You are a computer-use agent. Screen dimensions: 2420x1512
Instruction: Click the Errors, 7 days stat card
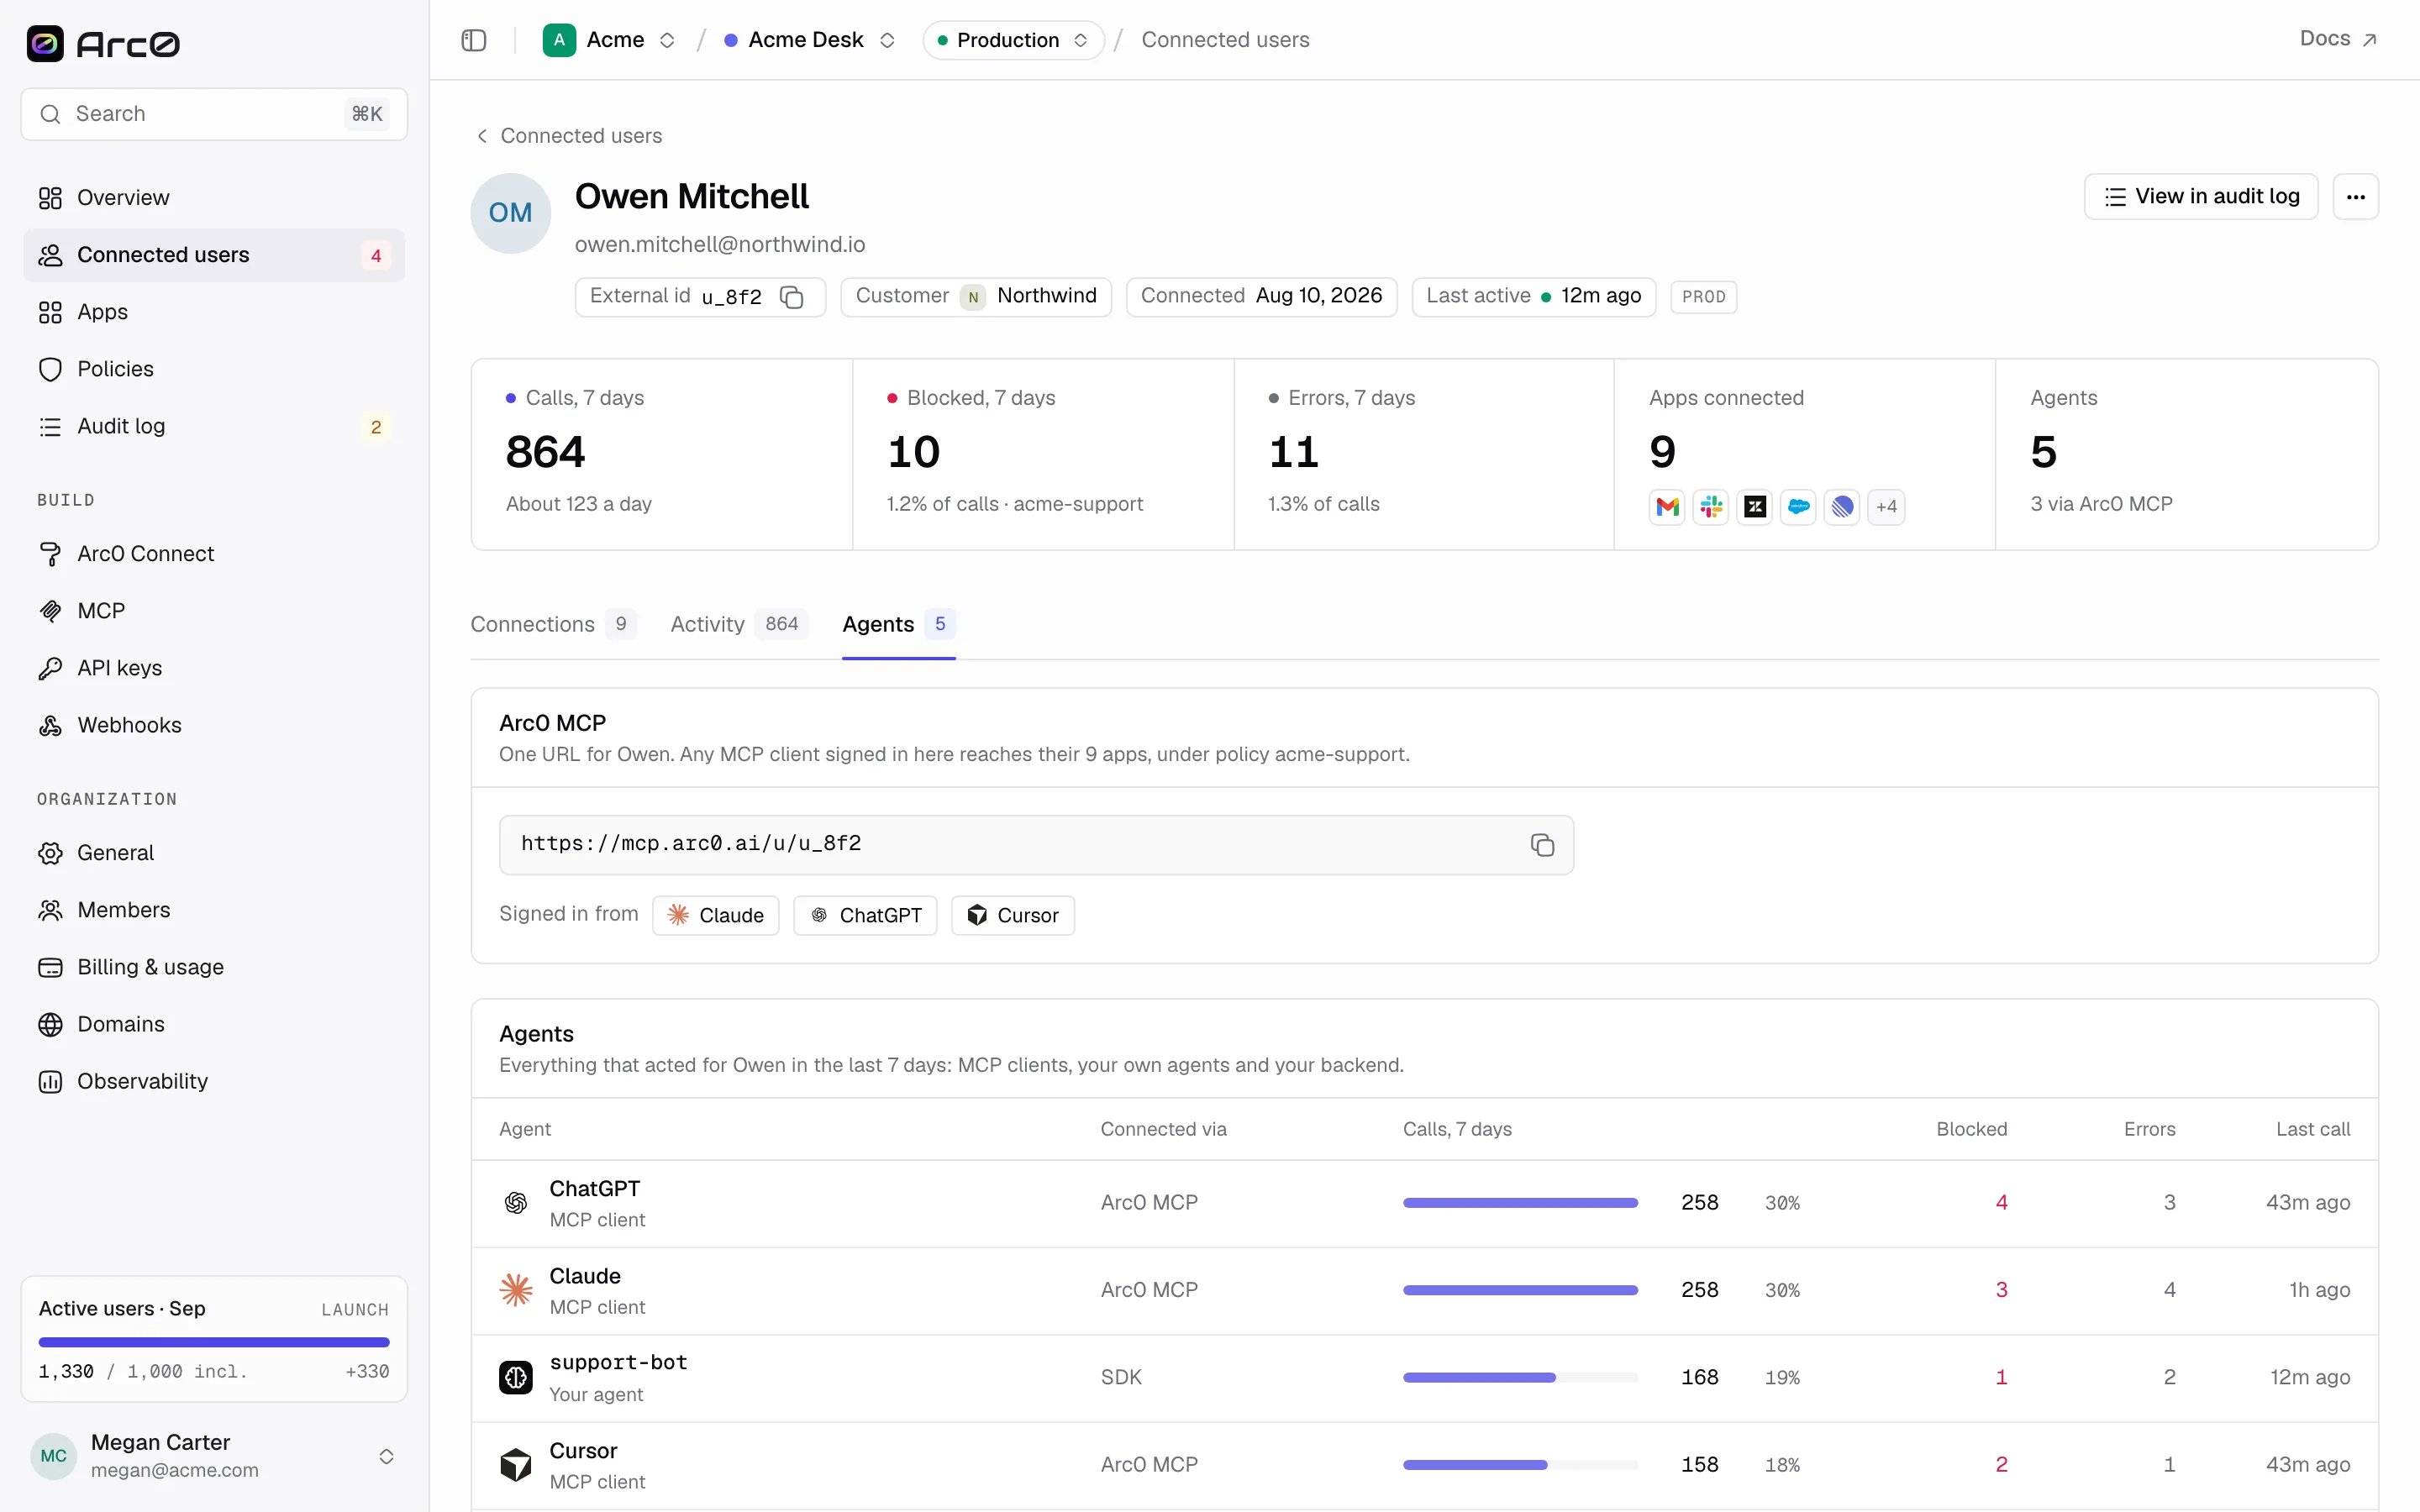1424,454
